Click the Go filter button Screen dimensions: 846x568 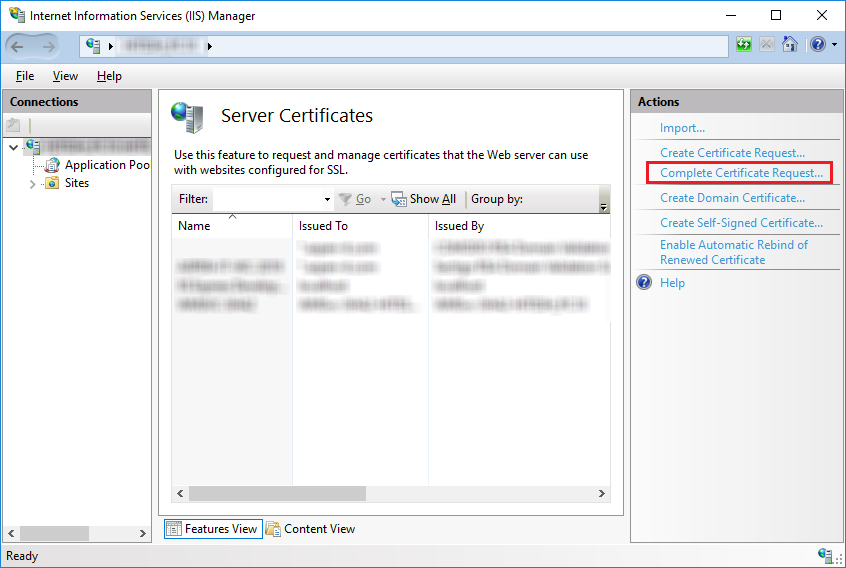[x=355, y=199]
